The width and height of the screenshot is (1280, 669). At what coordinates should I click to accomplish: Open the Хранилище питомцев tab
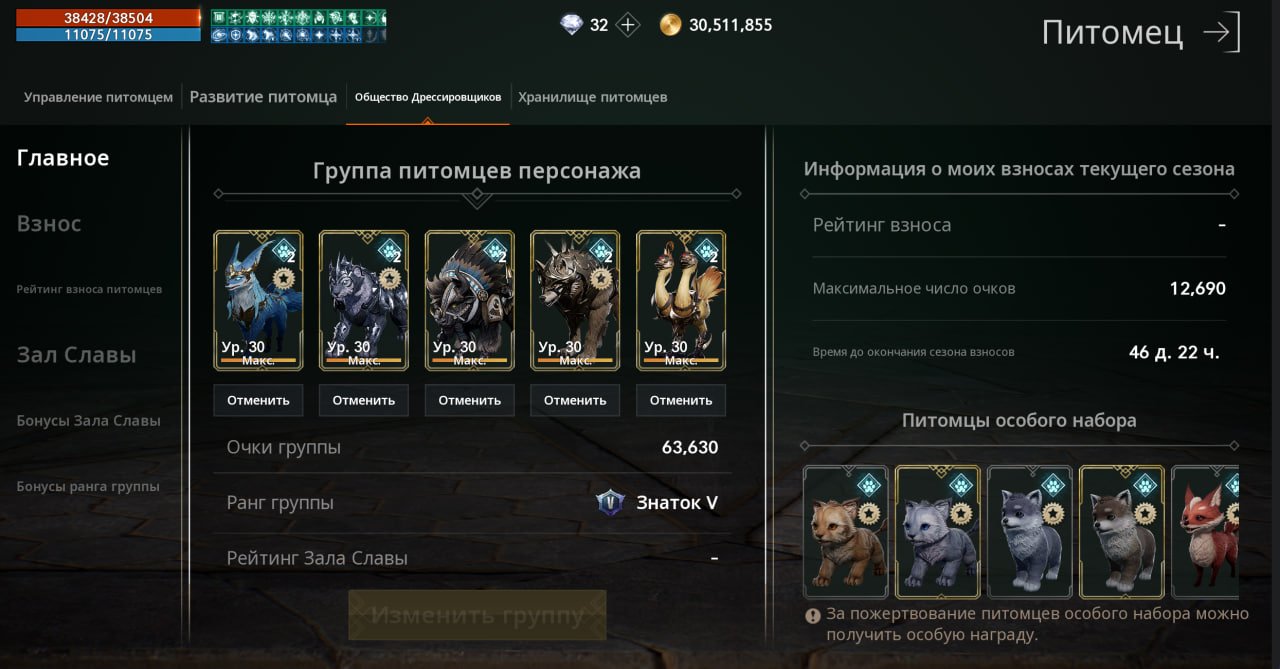point(593,97)
